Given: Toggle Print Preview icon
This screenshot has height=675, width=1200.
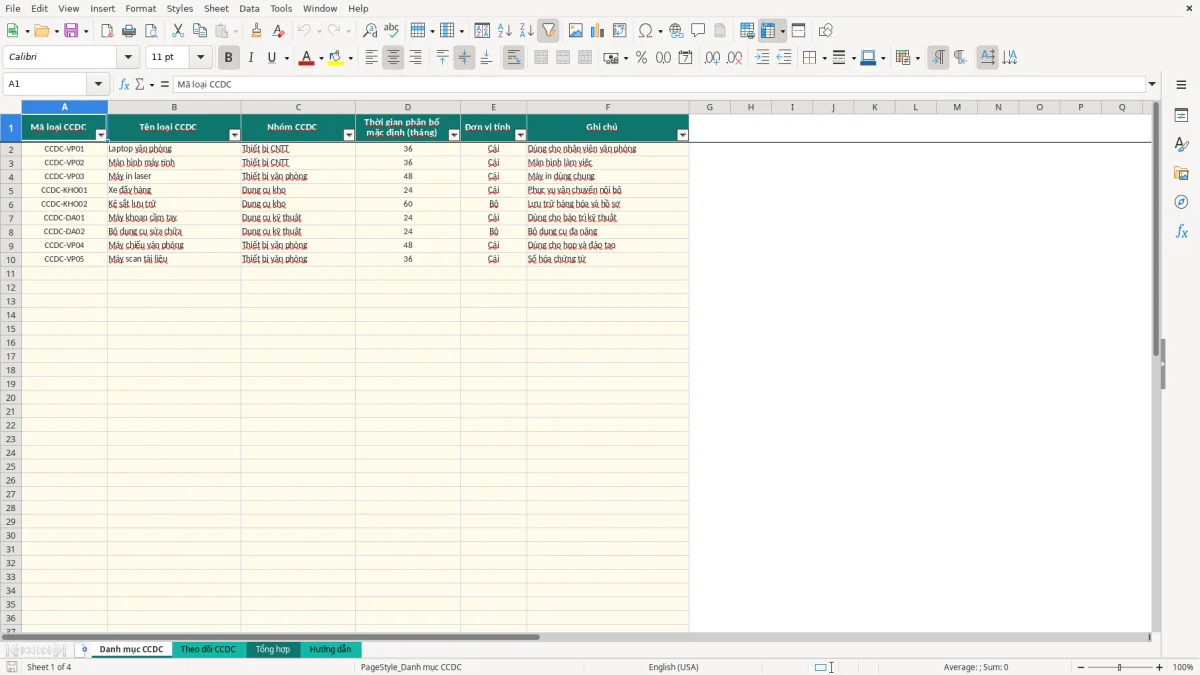Looking at the screenshot, I should click(151, 31).
